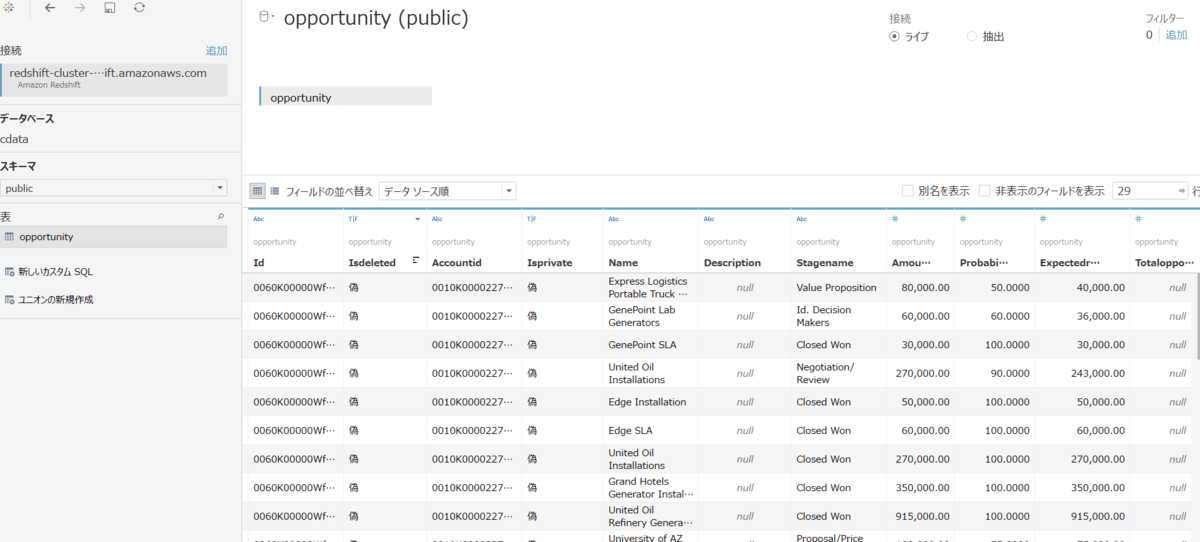The image size is (1200, 542).
Task: Click the back arrow icon
Action: click(50, 8)
